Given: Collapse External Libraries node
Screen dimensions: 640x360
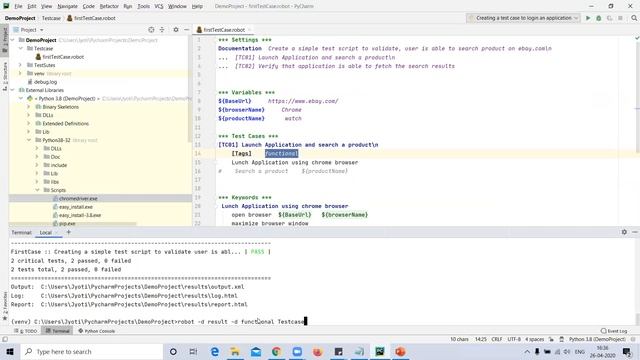Looking at the screenshot, I should point(13,90).
